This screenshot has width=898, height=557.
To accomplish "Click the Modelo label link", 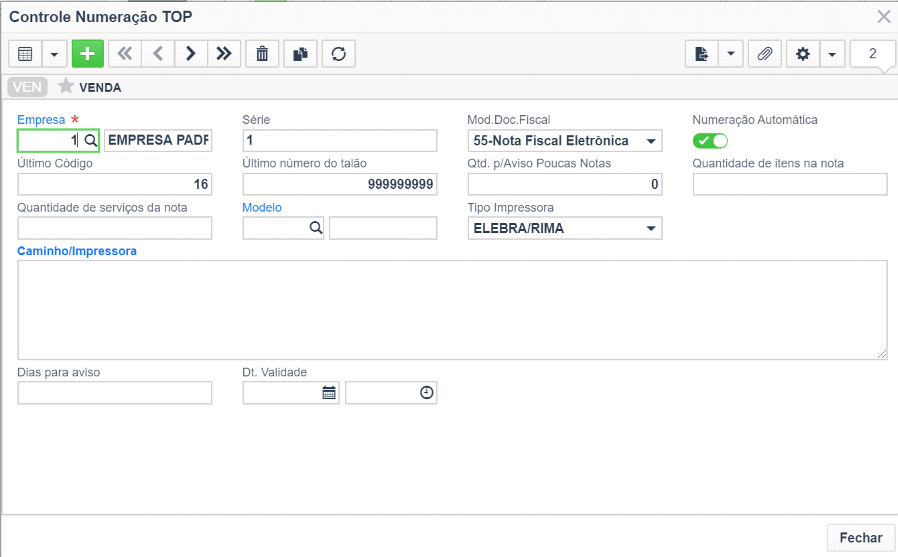I will (x=262, y=207).
